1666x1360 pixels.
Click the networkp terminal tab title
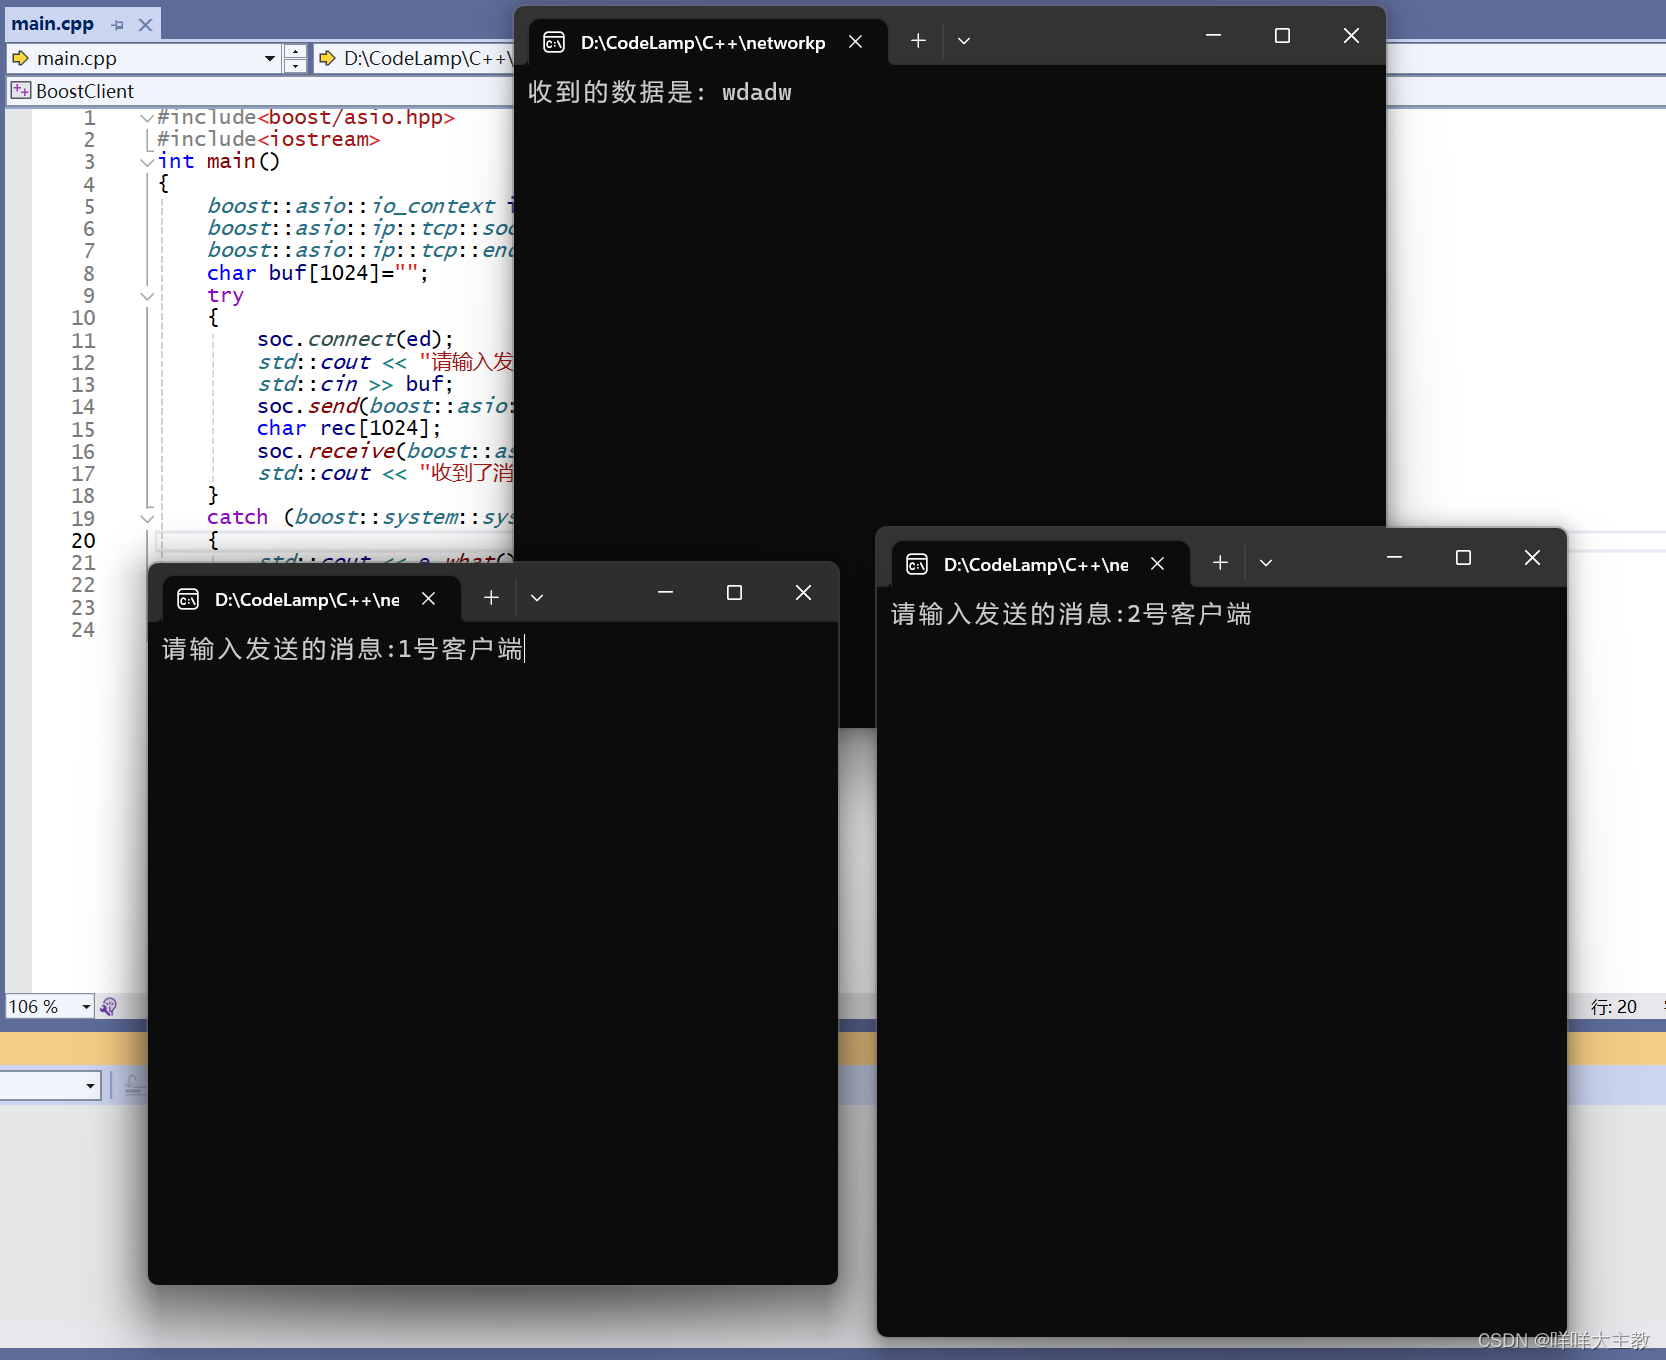[702, 42]
